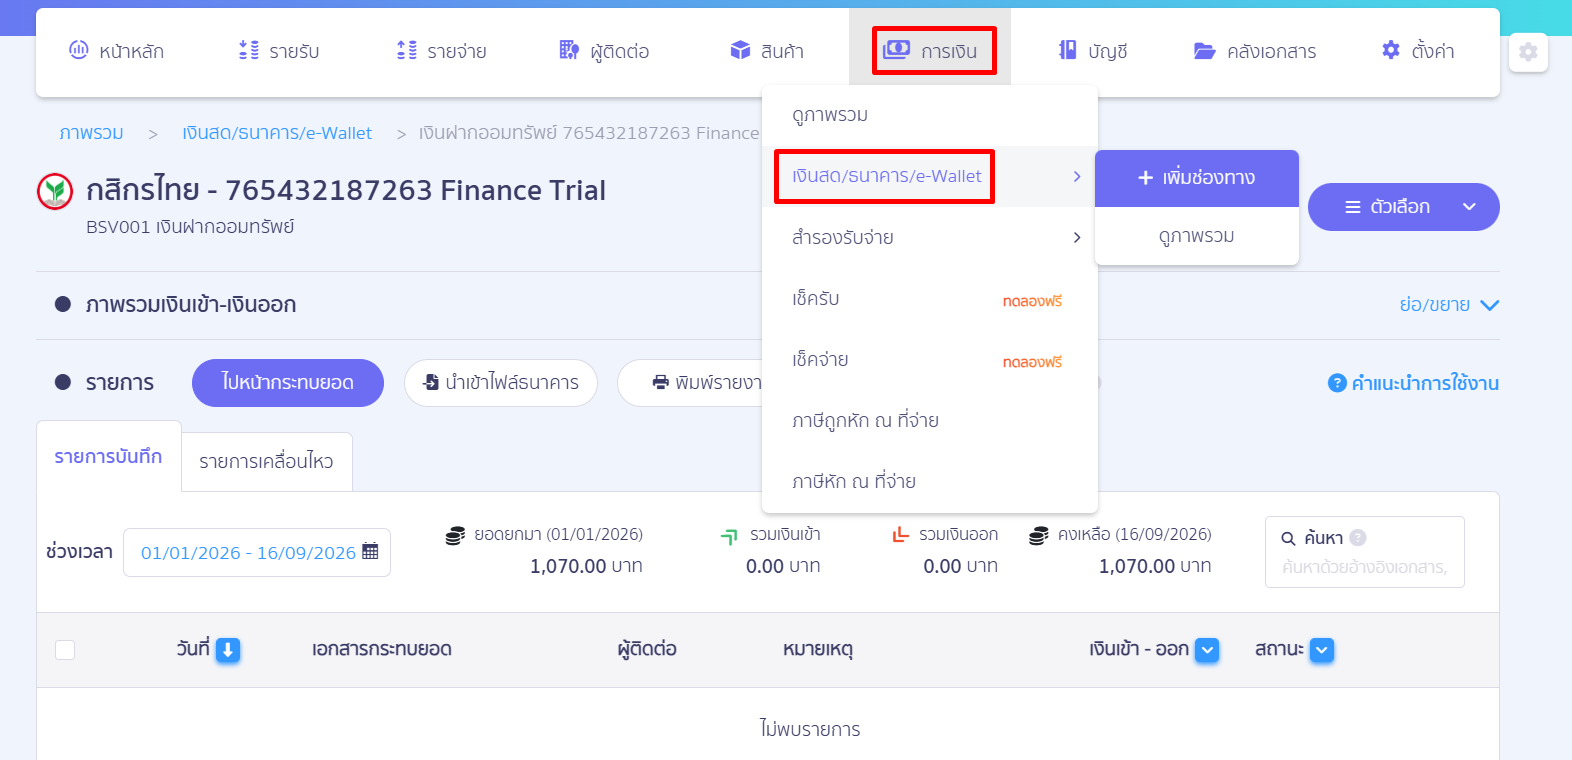Screen dimensions: 1572x760
Task: Open the ตั้งค่า menu
Action: tap(1418, 51)
